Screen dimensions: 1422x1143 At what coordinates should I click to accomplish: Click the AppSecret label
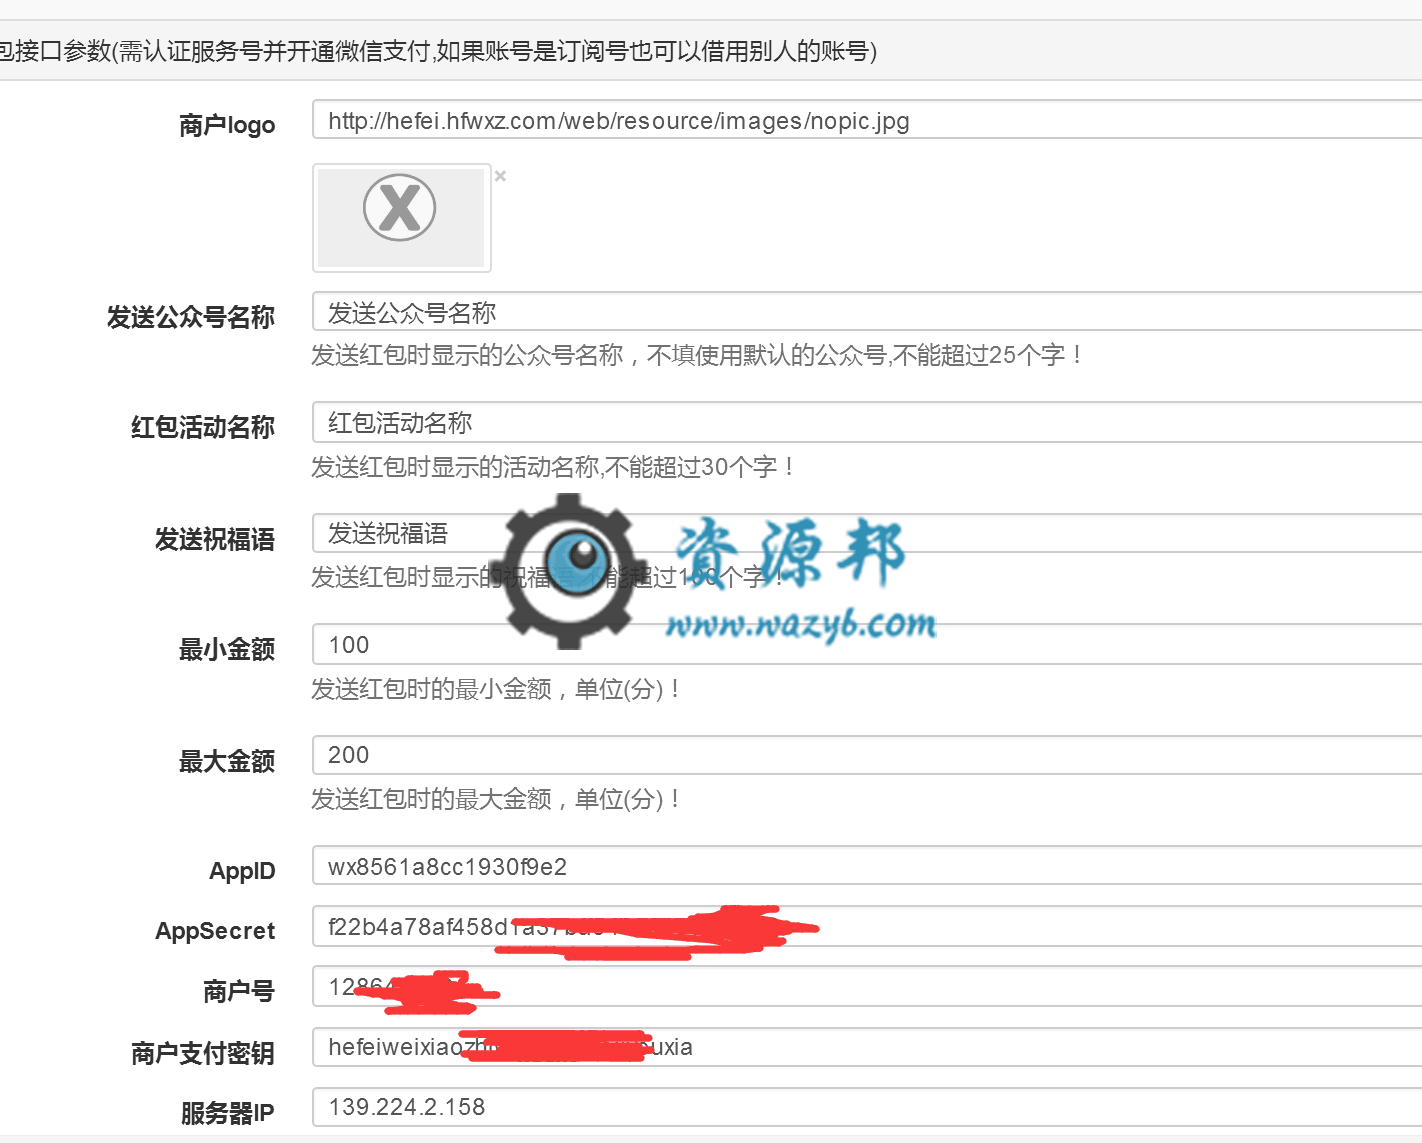tap(215, 931)
